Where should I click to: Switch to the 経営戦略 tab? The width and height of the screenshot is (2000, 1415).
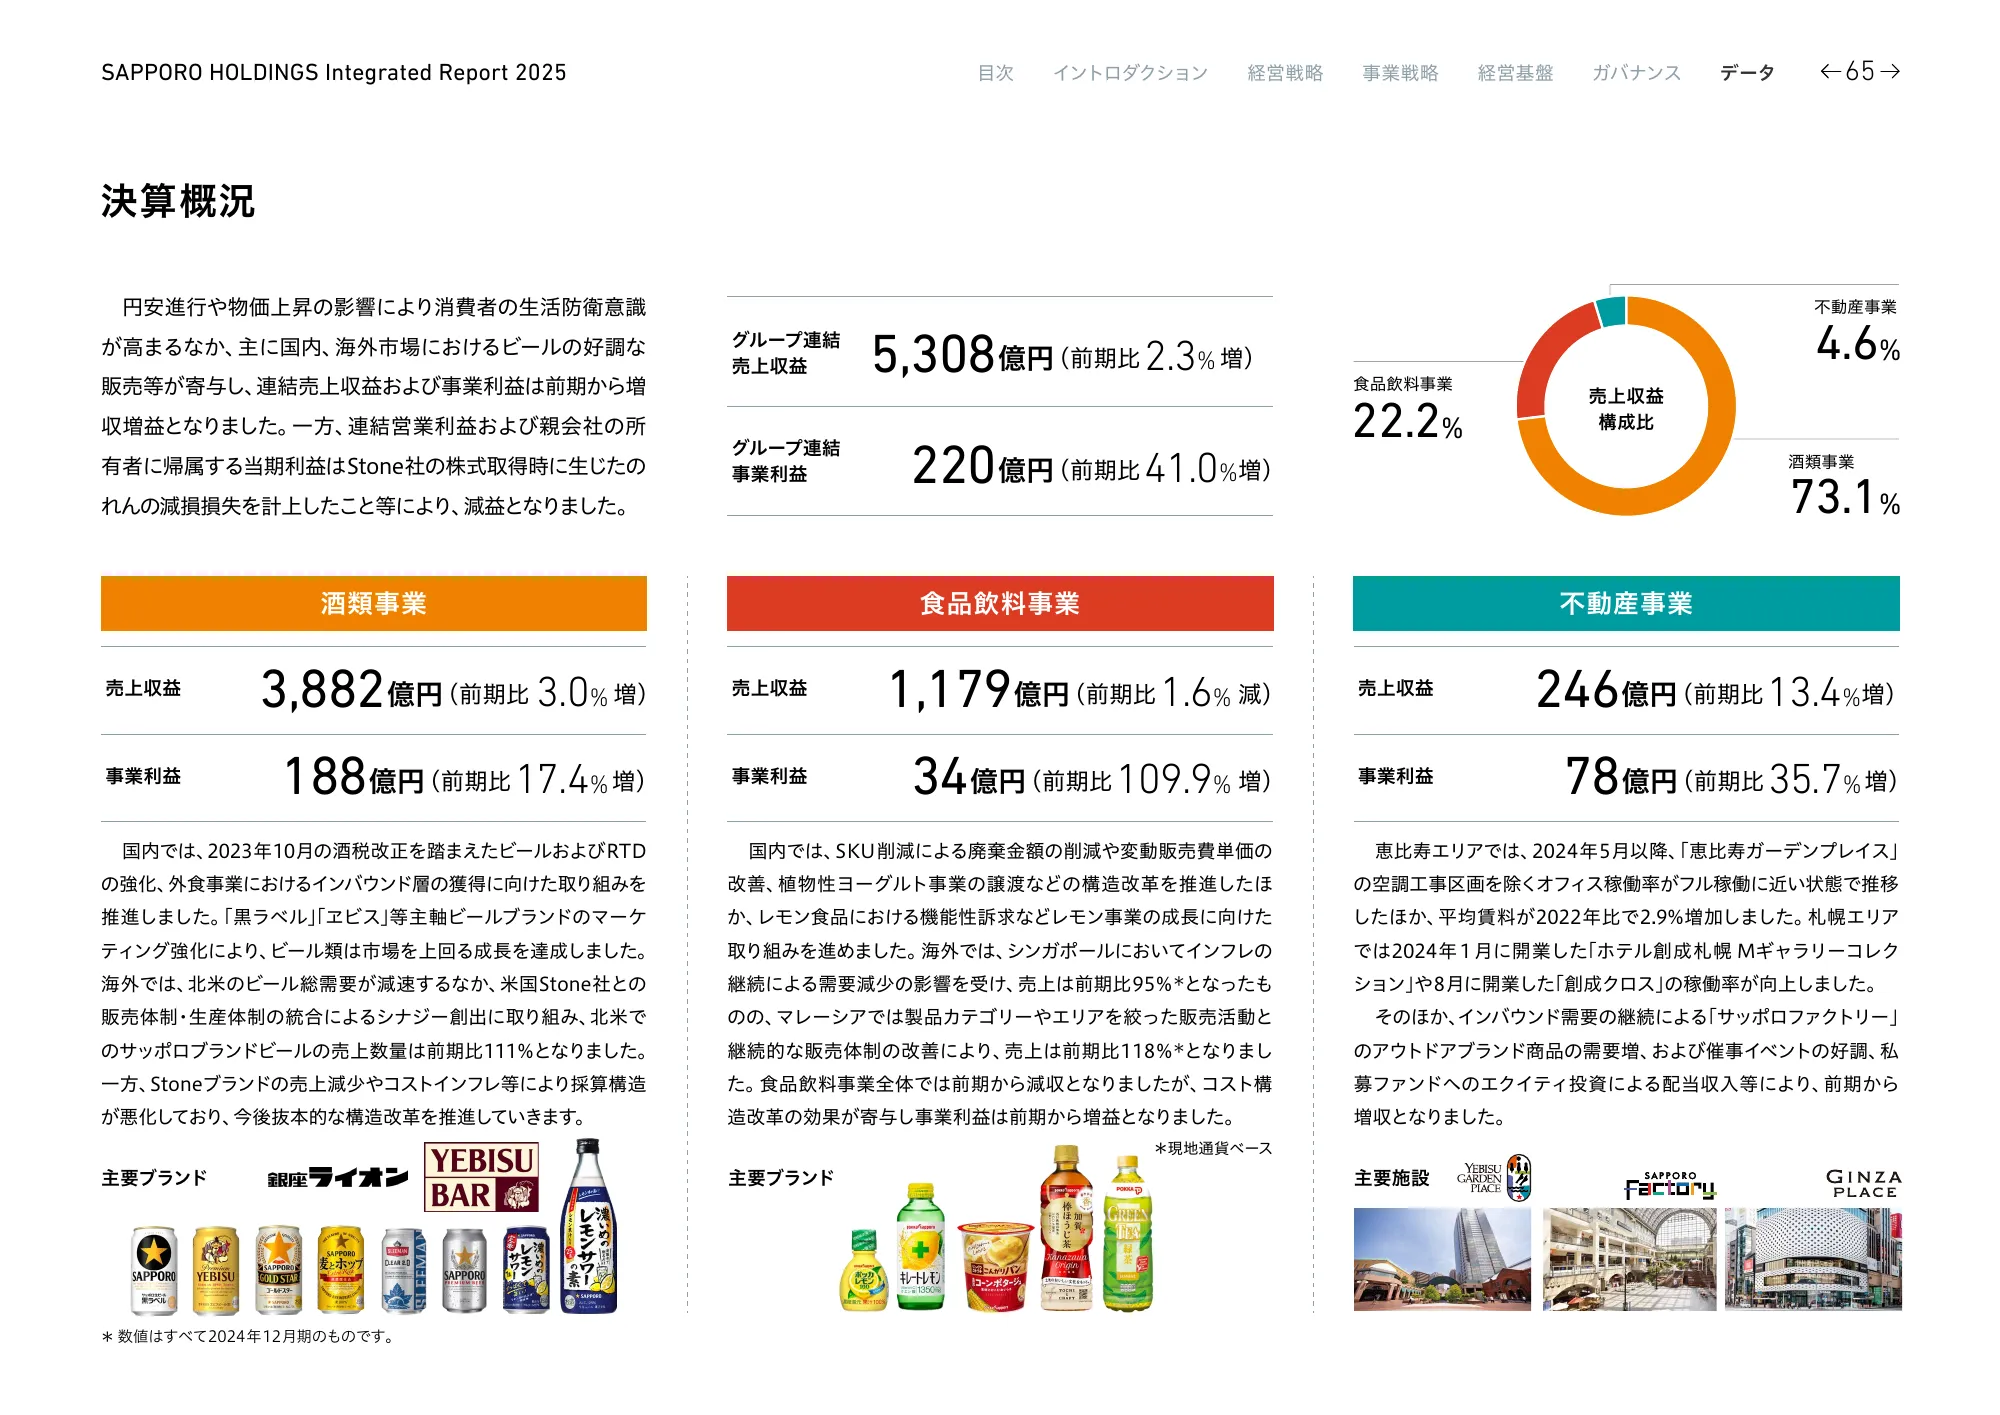coord(1285,73)
